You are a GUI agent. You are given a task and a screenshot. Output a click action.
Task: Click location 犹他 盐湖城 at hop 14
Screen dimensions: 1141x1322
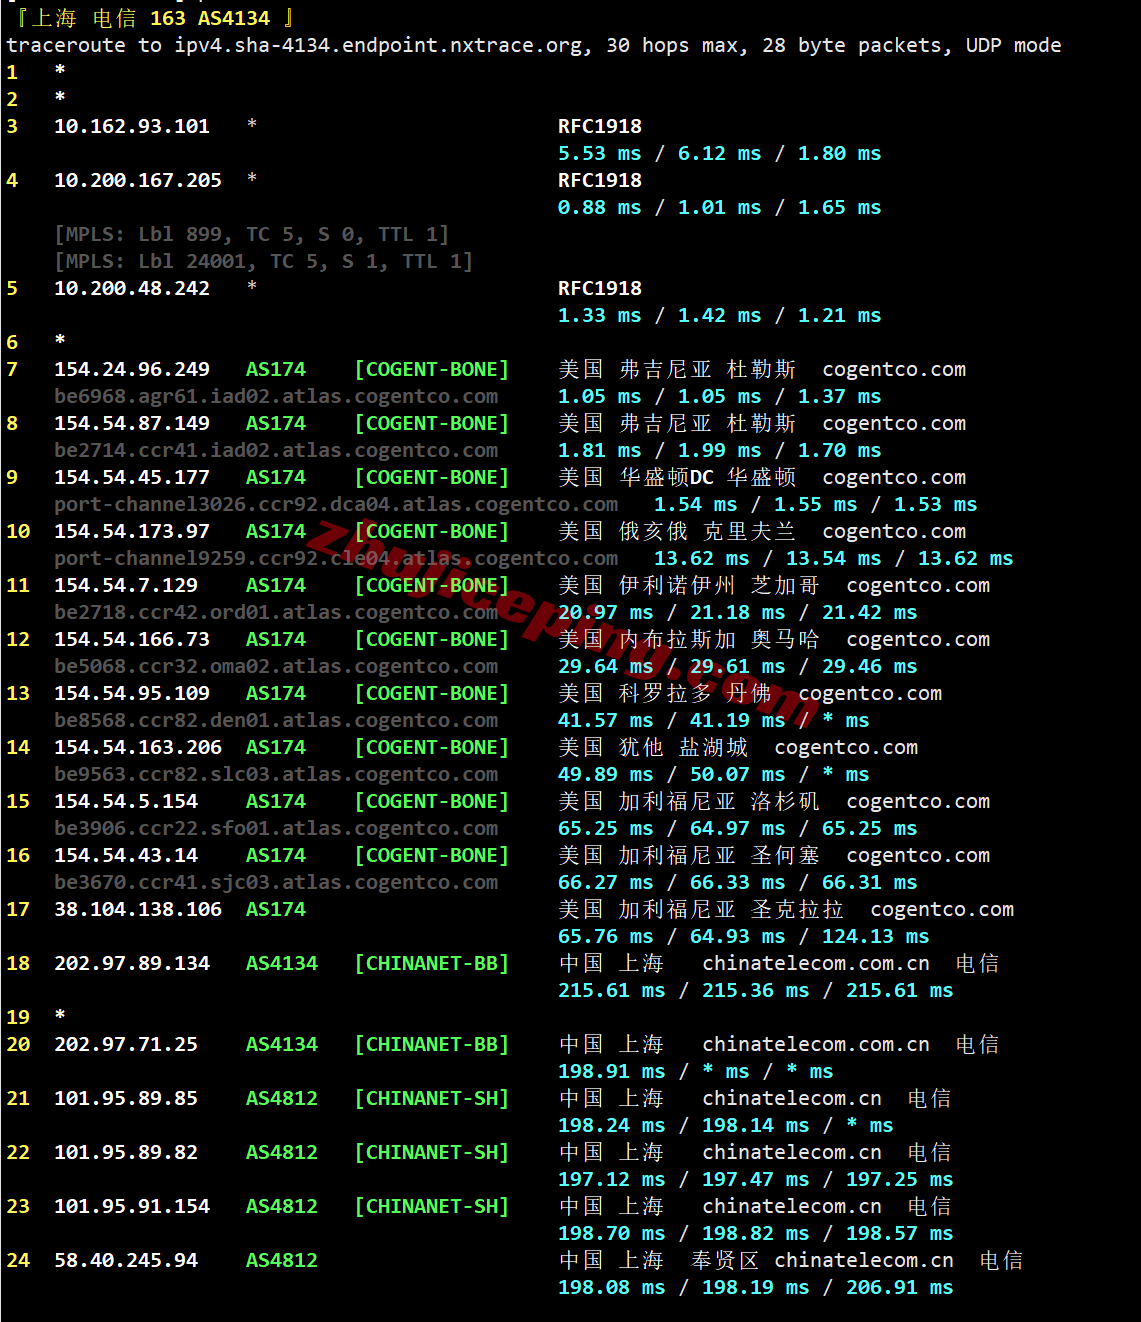[x=684, y=747]
